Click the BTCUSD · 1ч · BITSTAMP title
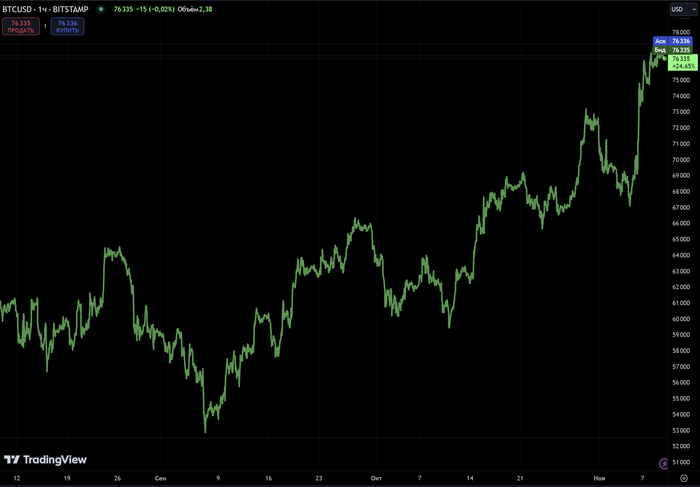 pos(45,9)
